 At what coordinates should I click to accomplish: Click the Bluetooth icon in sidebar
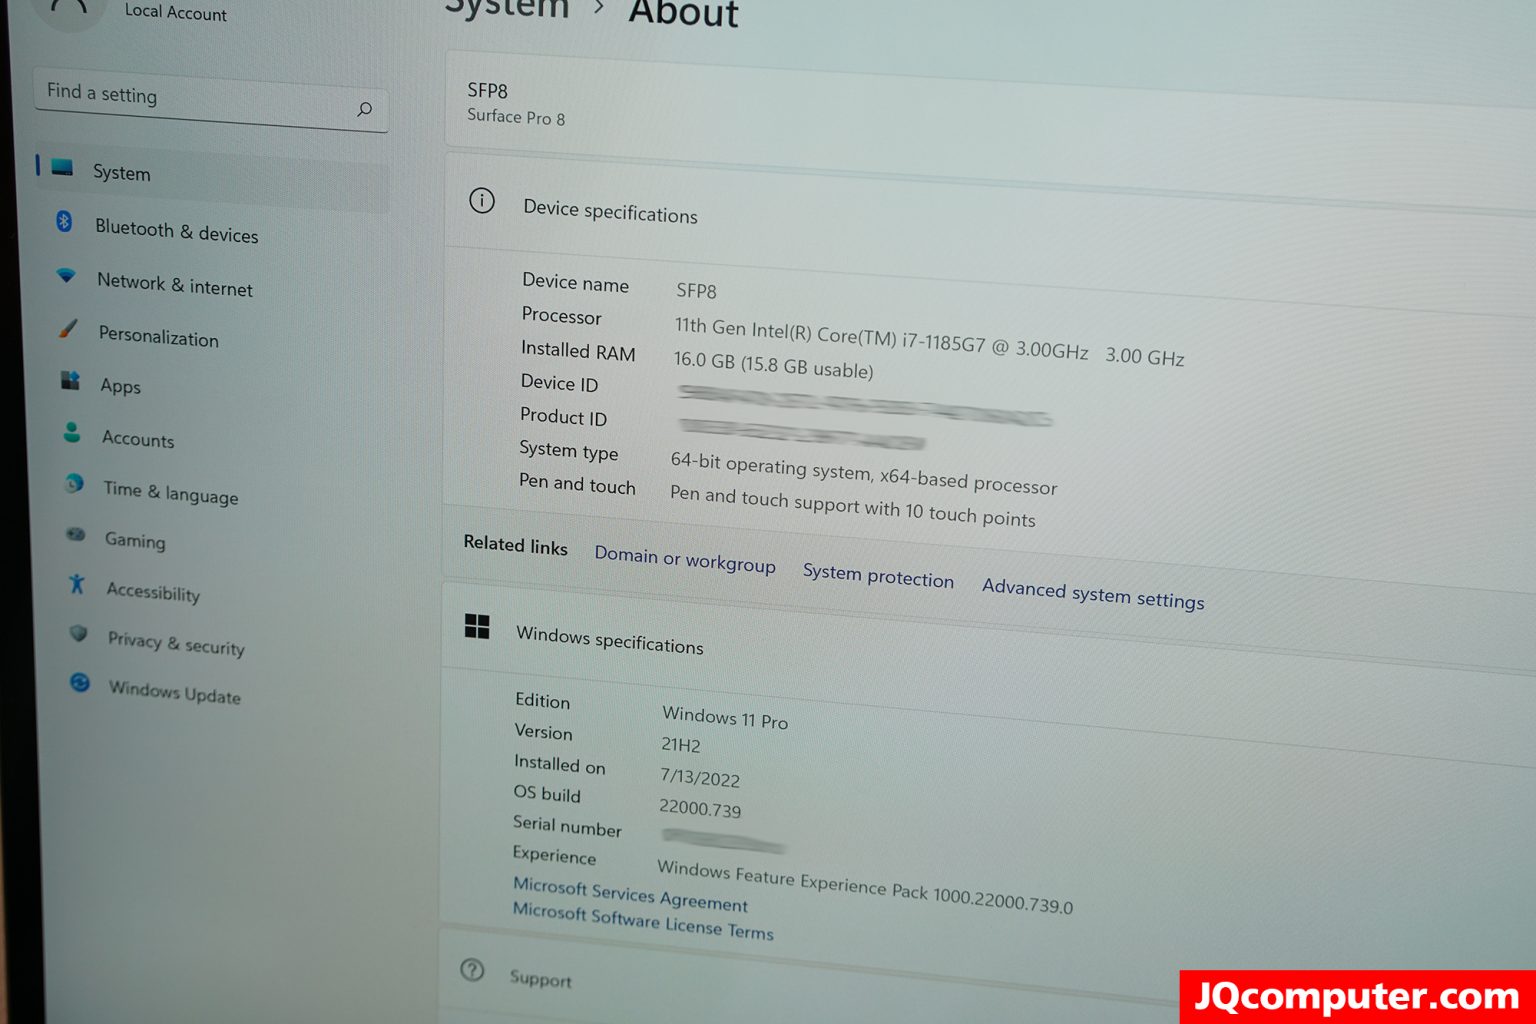click(x=64, y=222)
